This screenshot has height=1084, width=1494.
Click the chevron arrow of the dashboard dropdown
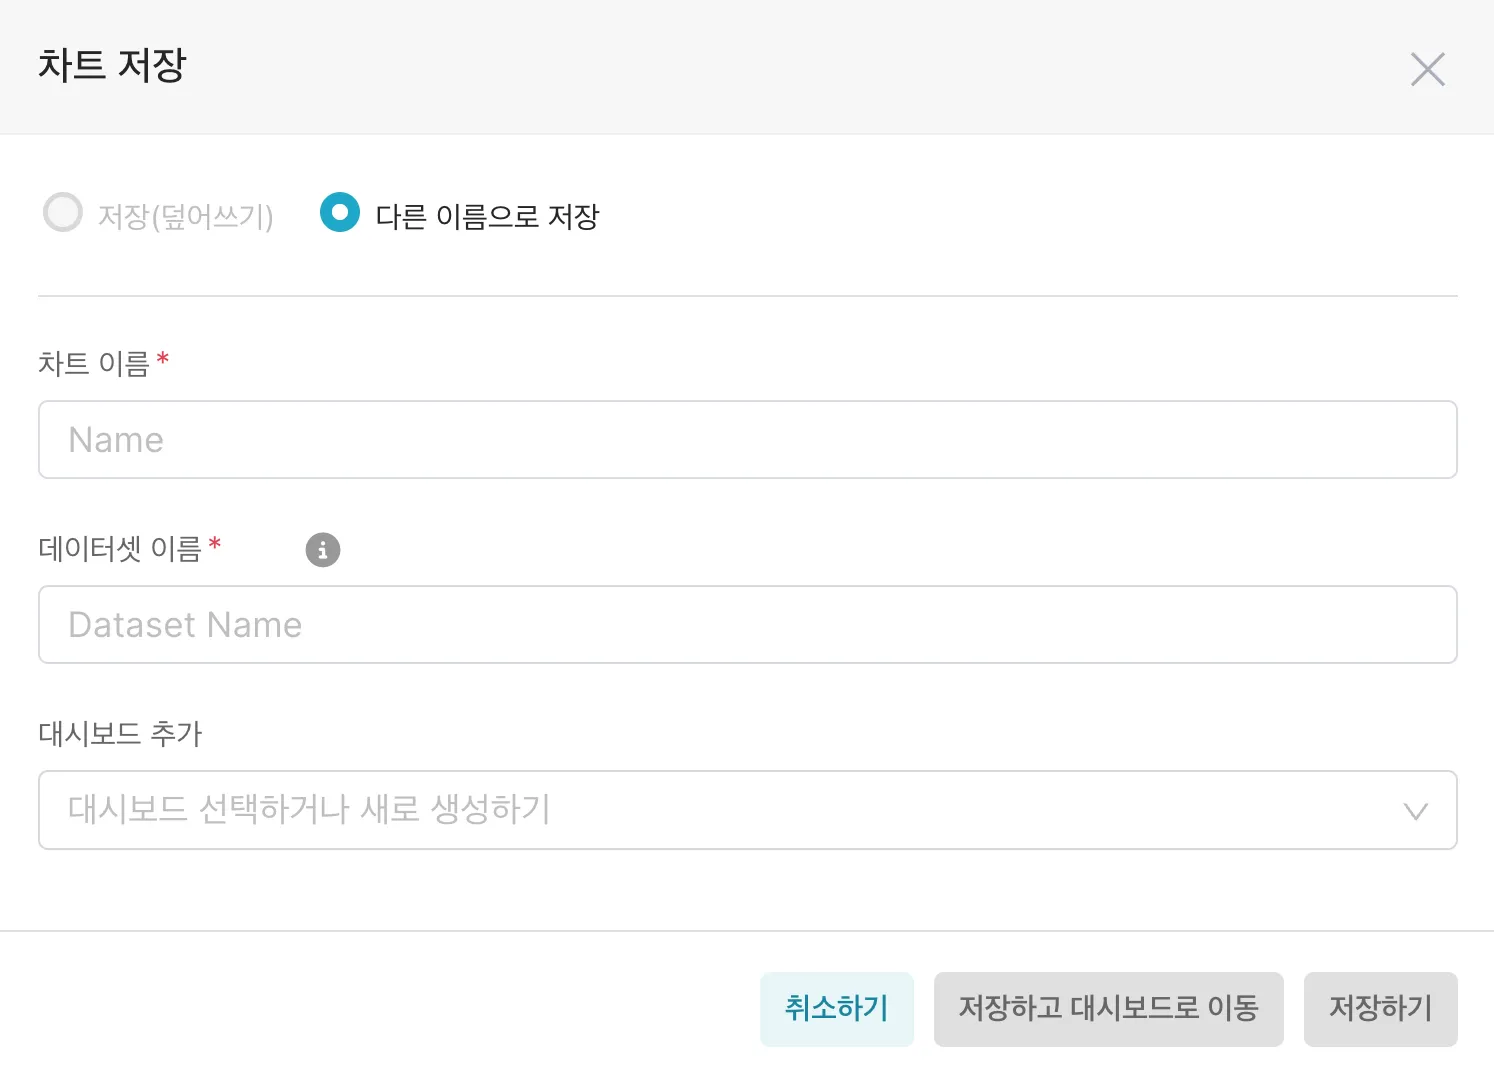click(x=1415, y=811)
